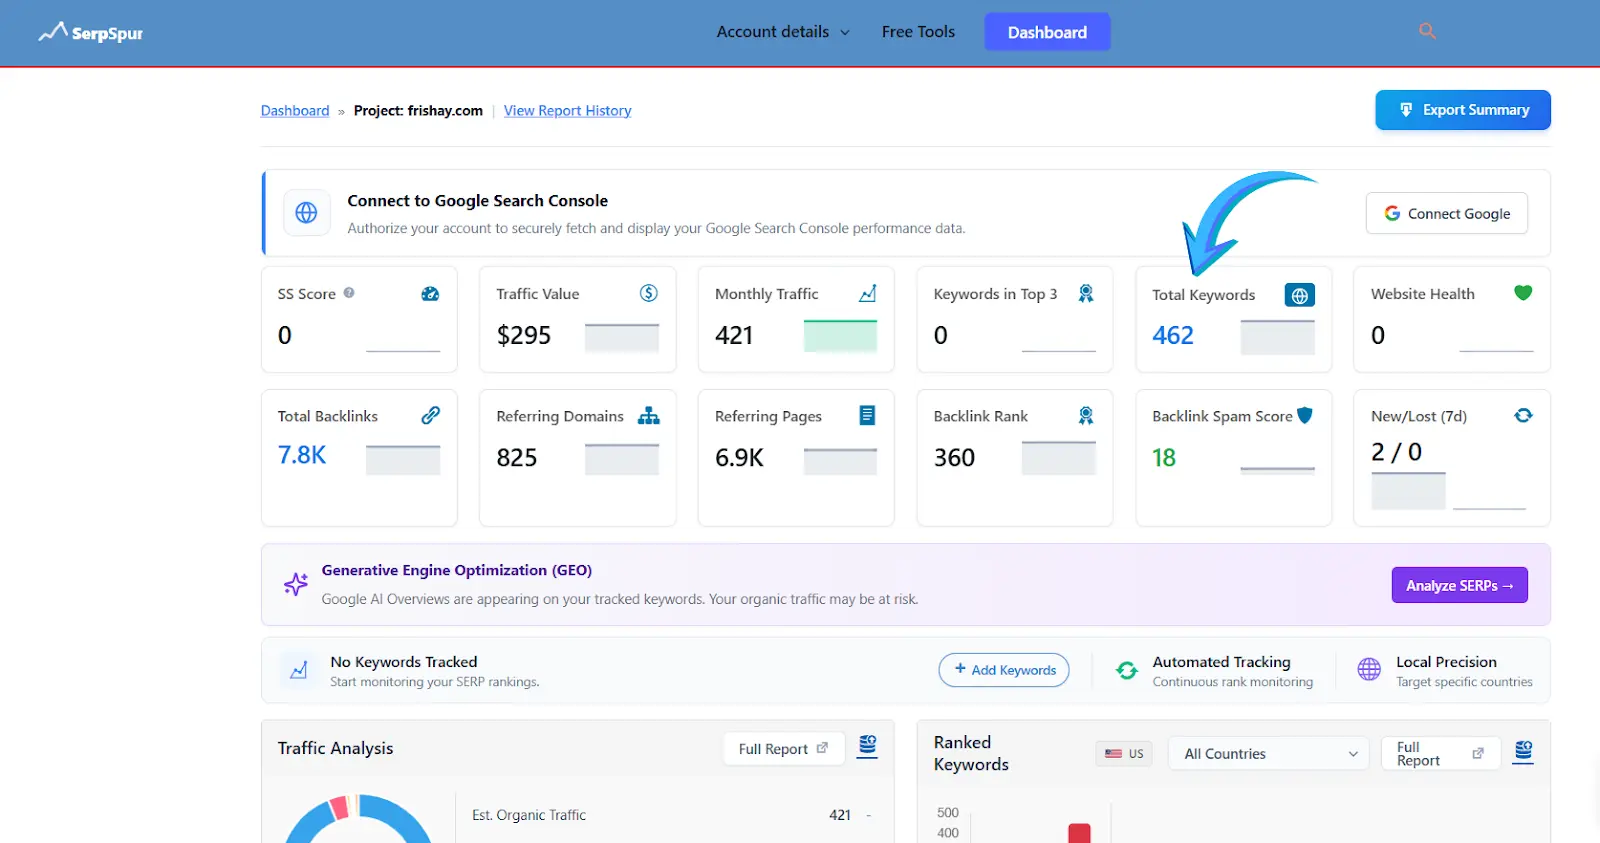The height and width of the screenshot is (843, 1600).
Task: Open the All Countries dropdown
Action: coord(1269,754)
